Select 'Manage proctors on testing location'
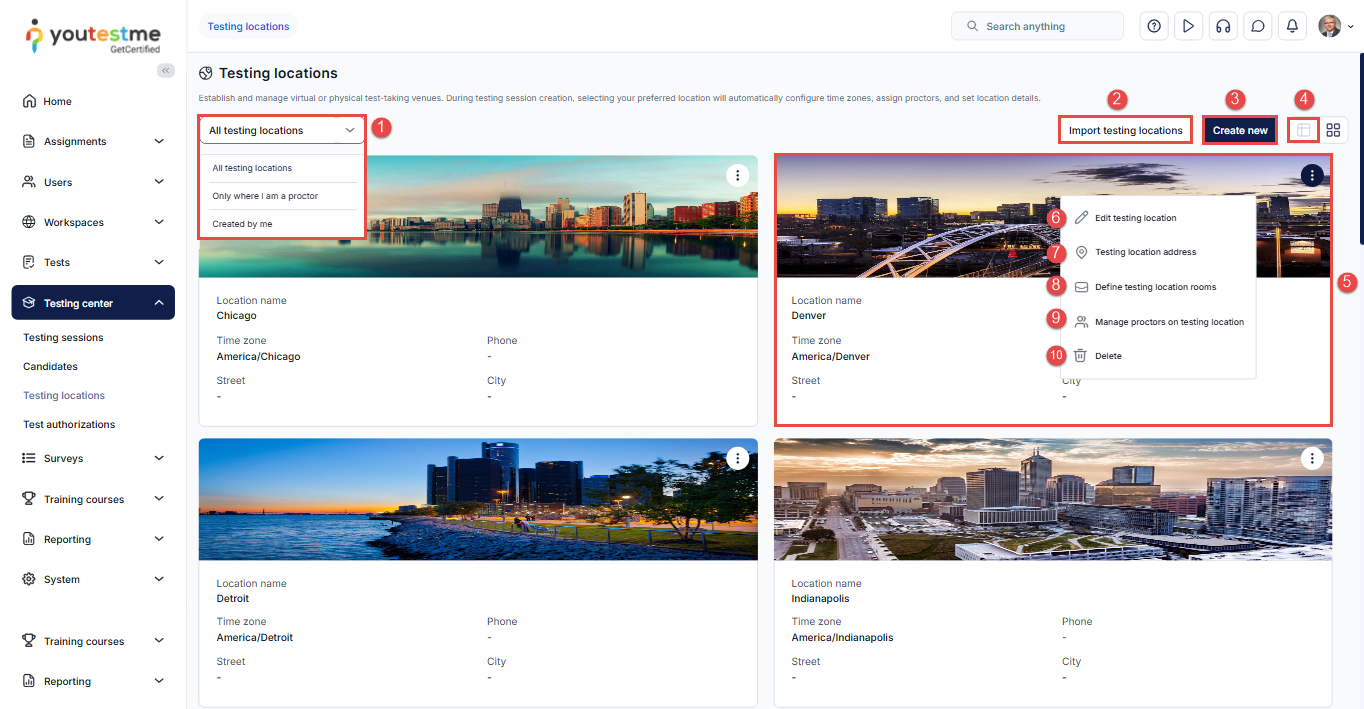Screen dimensions: 1364x709 point(1158,322)
